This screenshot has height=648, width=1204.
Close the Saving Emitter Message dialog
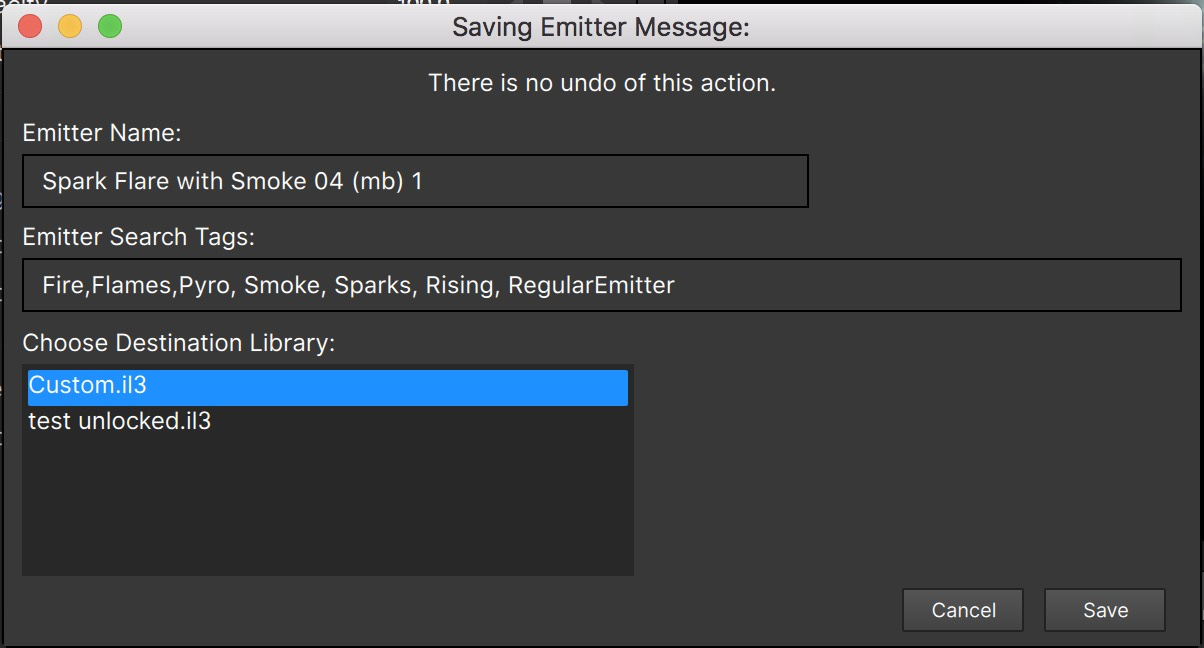tap(30, 27)
